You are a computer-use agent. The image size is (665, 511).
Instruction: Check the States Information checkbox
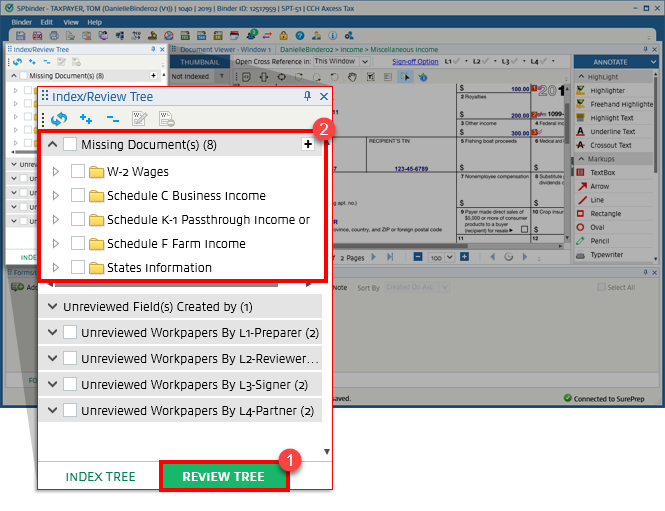(x=78, y=267)
